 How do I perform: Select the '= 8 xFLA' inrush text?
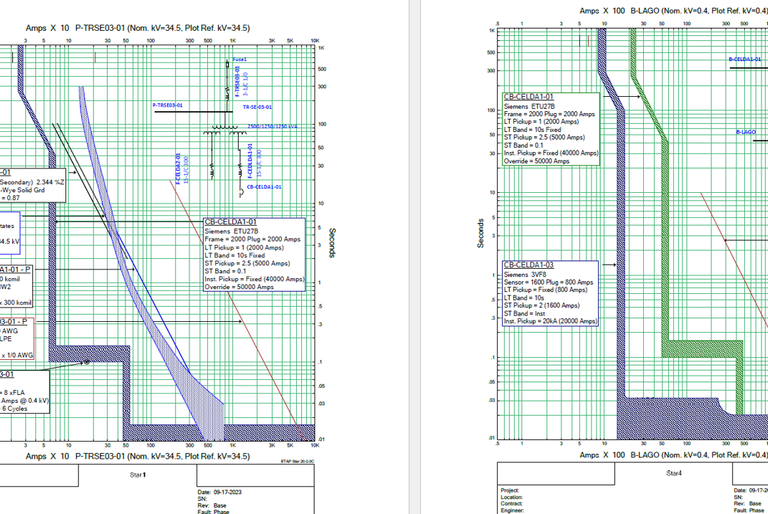pos(12,392)
